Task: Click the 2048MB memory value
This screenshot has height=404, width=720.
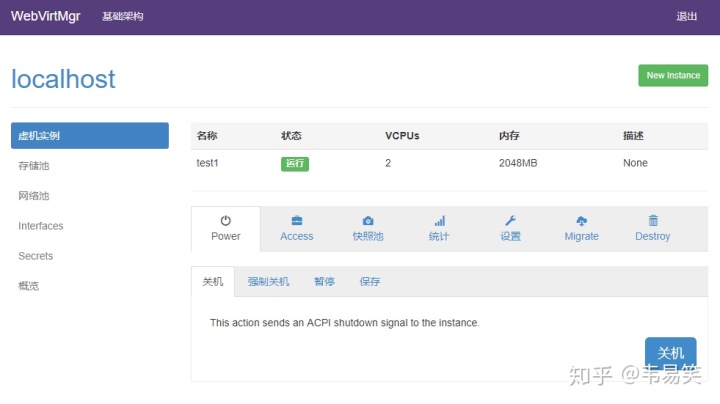Action: click(x=518, y=163)
